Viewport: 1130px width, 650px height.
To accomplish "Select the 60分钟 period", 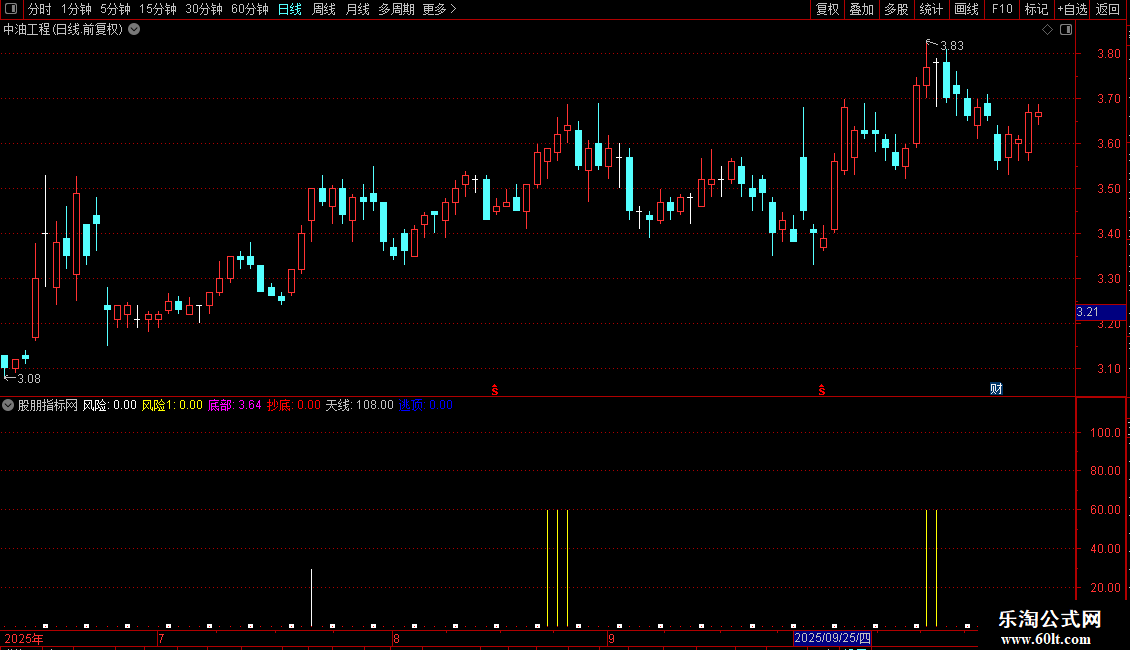I will [250, 9].
